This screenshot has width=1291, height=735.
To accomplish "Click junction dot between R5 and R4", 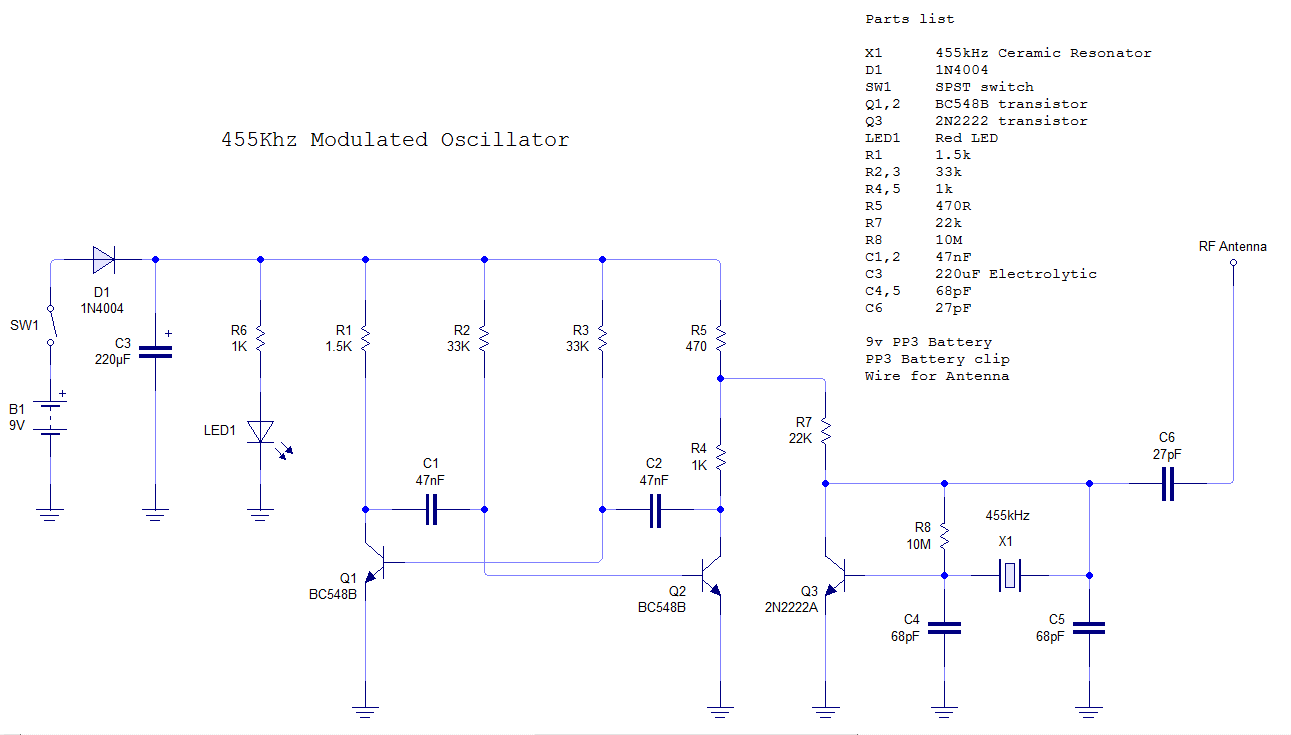I will (720, 379).
